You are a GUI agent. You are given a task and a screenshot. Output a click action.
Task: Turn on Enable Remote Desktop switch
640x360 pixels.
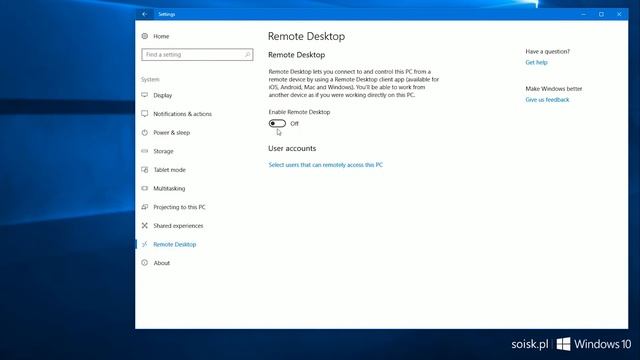click(277, 123)
